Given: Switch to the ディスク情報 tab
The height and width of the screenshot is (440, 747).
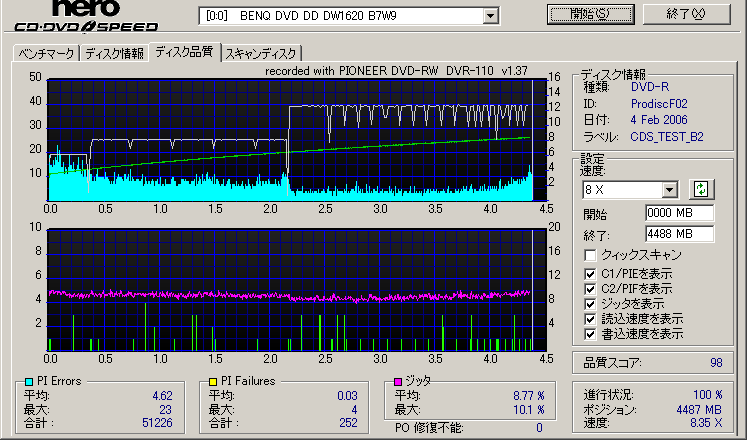Looking at the screenshot, I should 114,53.
